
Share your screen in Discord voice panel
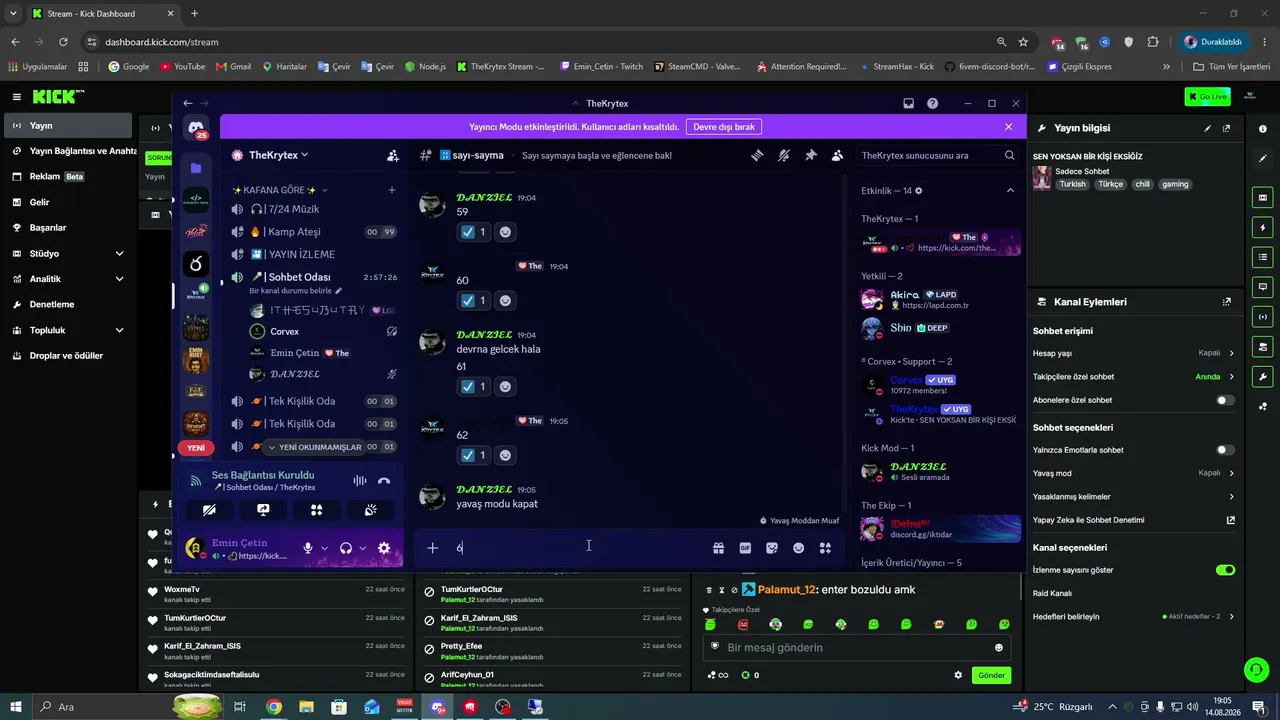(263, 510)
